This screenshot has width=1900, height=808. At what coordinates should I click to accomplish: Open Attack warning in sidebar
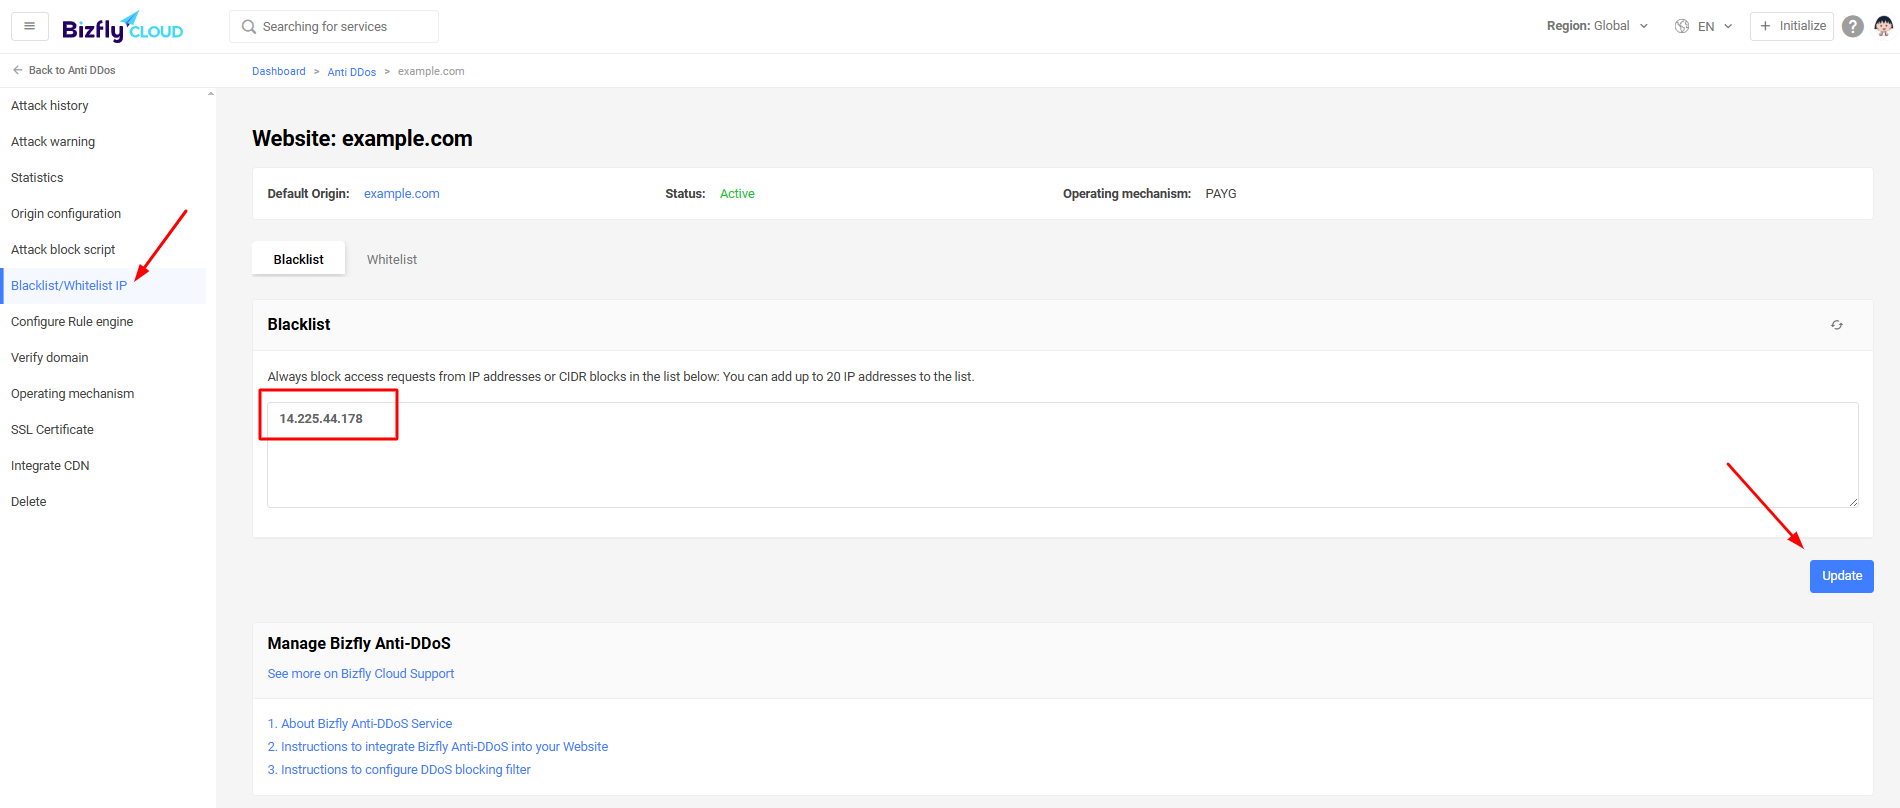pos(53,142)
